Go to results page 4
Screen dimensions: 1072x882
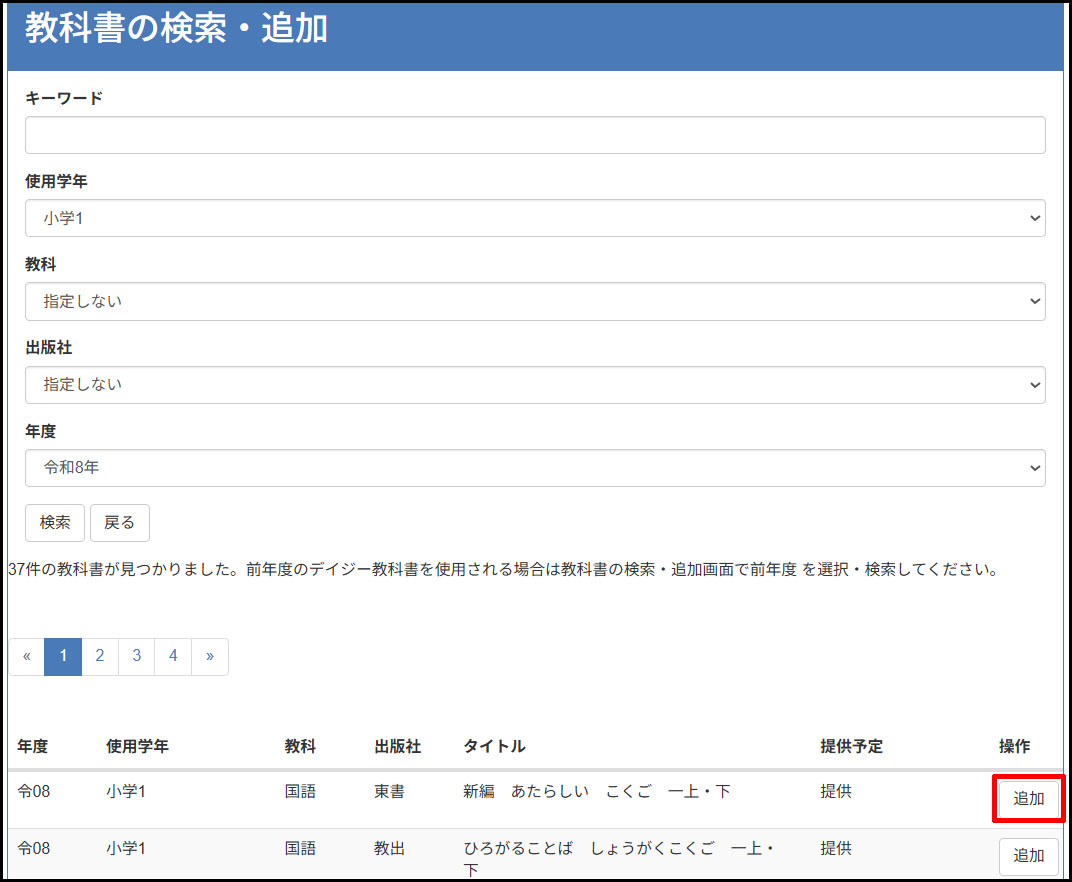click(x=172, y=656)
